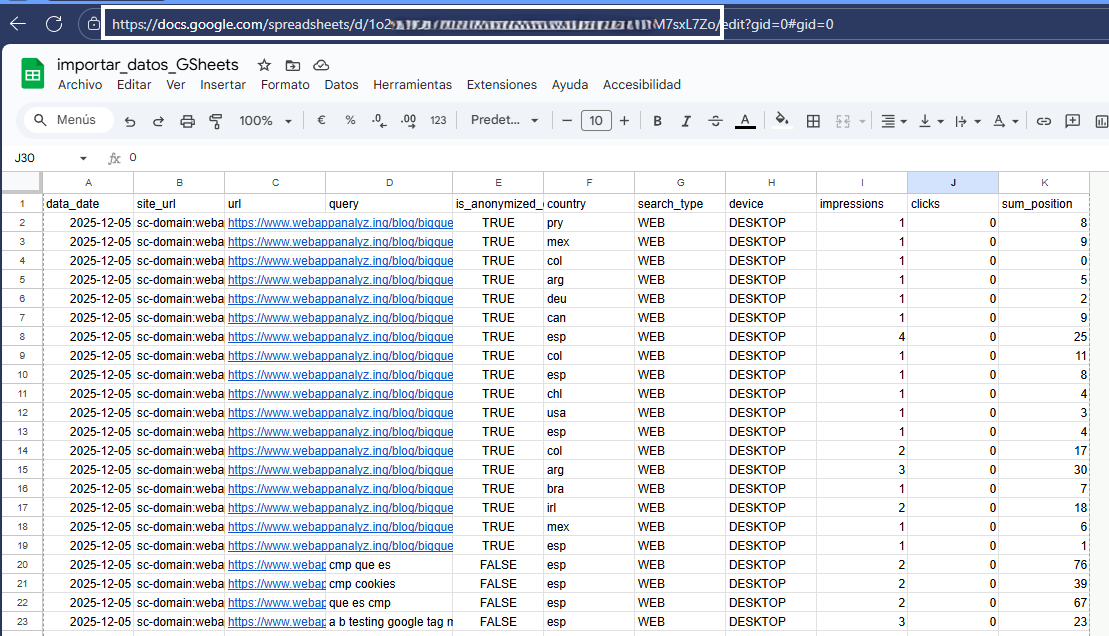Viewport: 1109px width, 636px height.
Task: Select the italic formatting icon
Action: (x=686, y=121)
